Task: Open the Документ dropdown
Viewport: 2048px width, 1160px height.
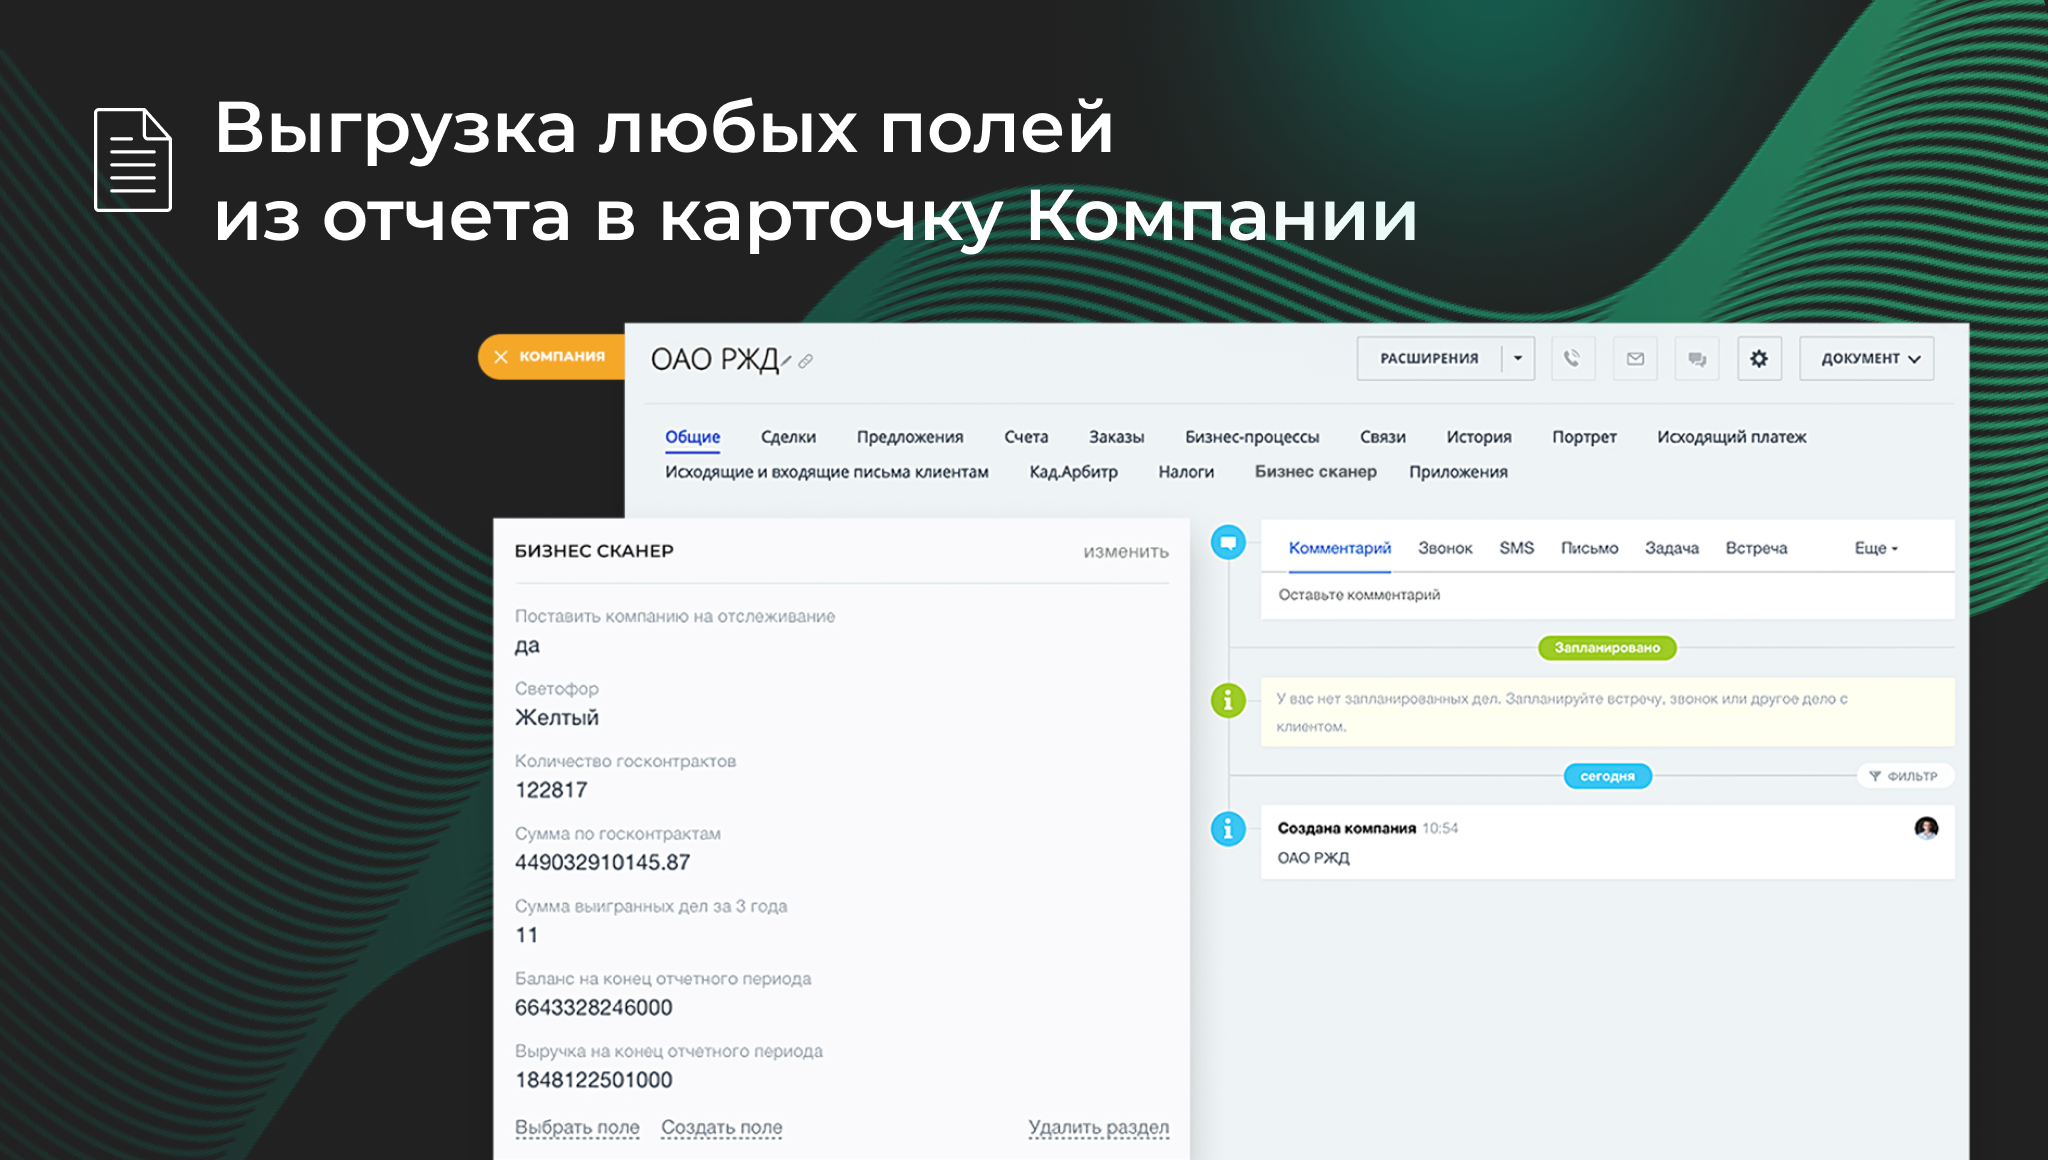Action: click(1867, 358)
